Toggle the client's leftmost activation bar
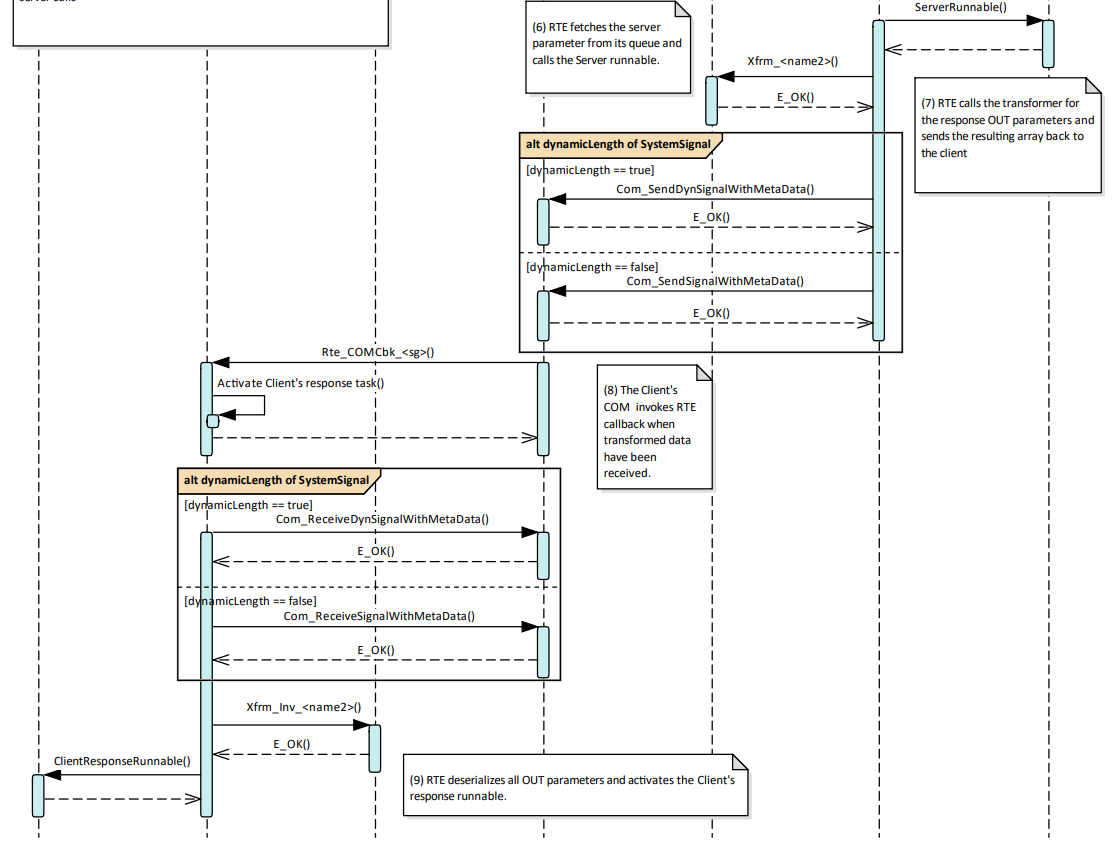Viewport: 1113px width, 864px height. [36, 793]
